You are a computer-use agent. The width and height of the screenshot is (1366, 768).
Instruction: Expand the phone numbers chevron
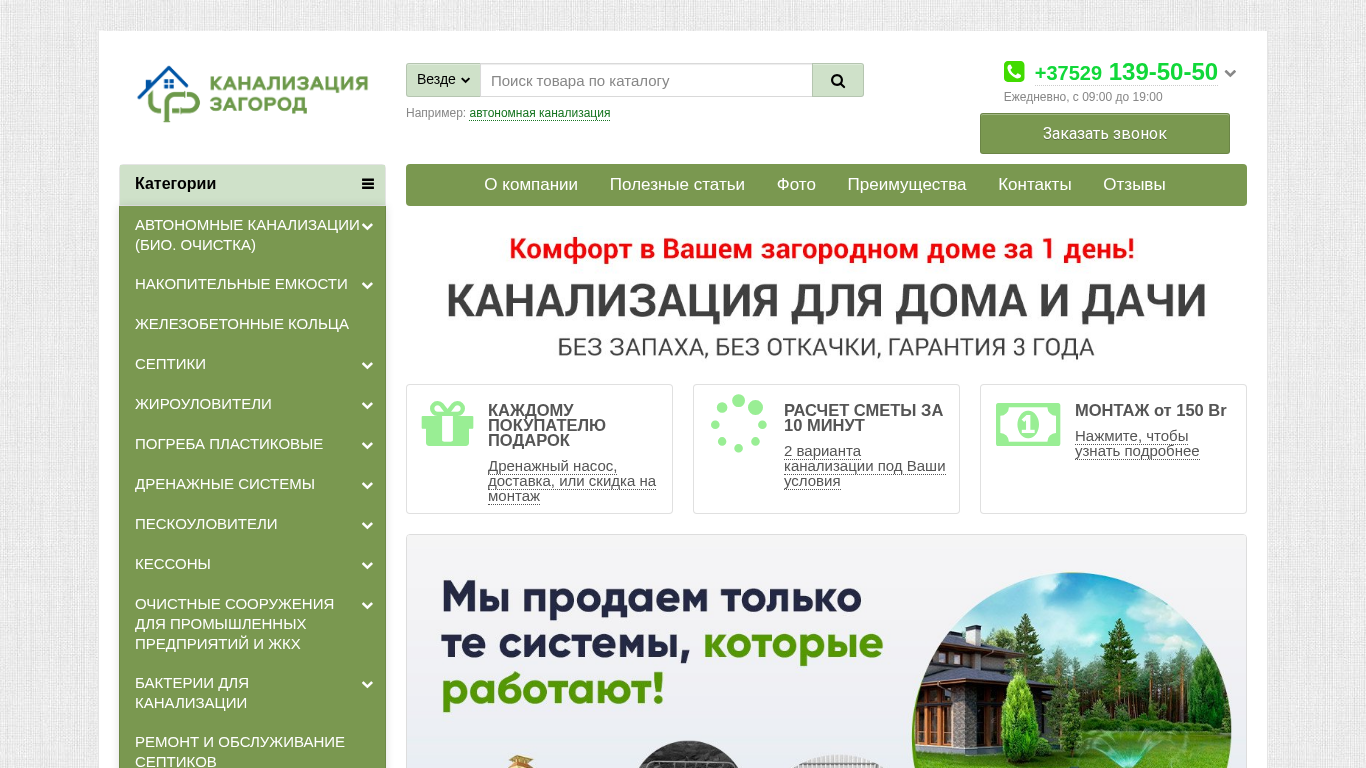[x=1230, y=73]
